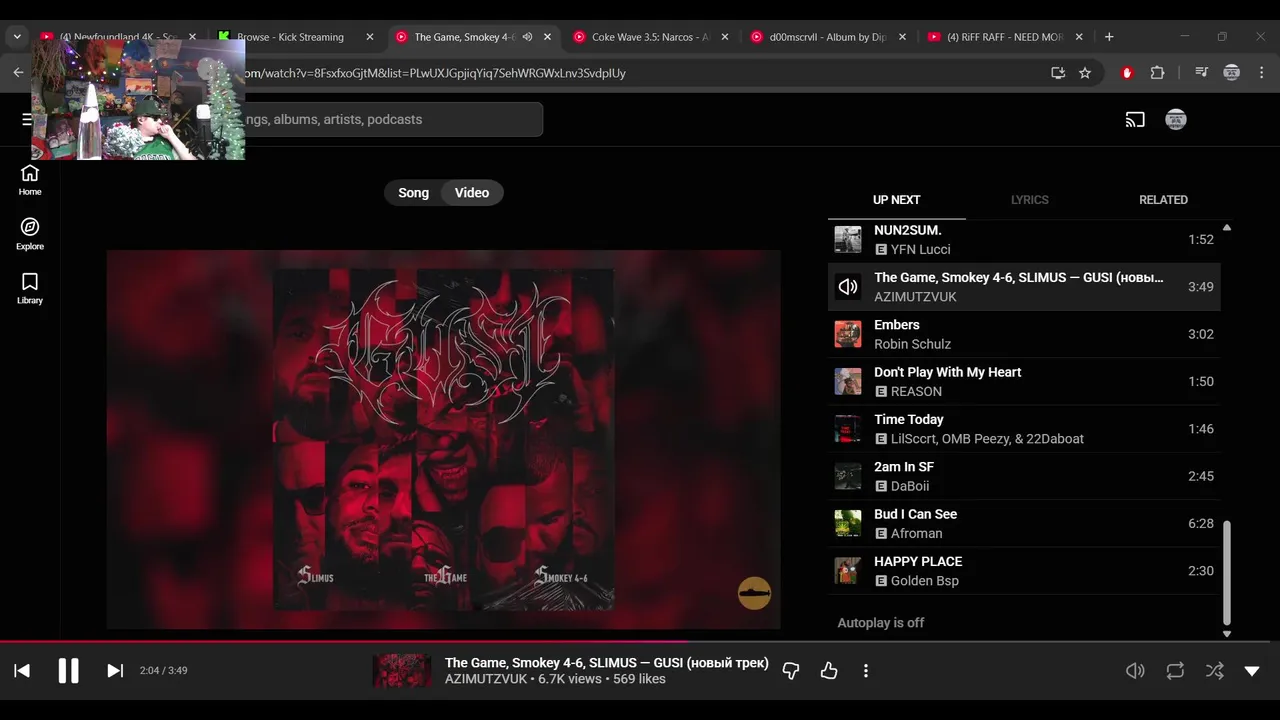This screenshot has height=720, width=1280.
Task: Toggle repeat mode
Action: (x=1175, y=671)
